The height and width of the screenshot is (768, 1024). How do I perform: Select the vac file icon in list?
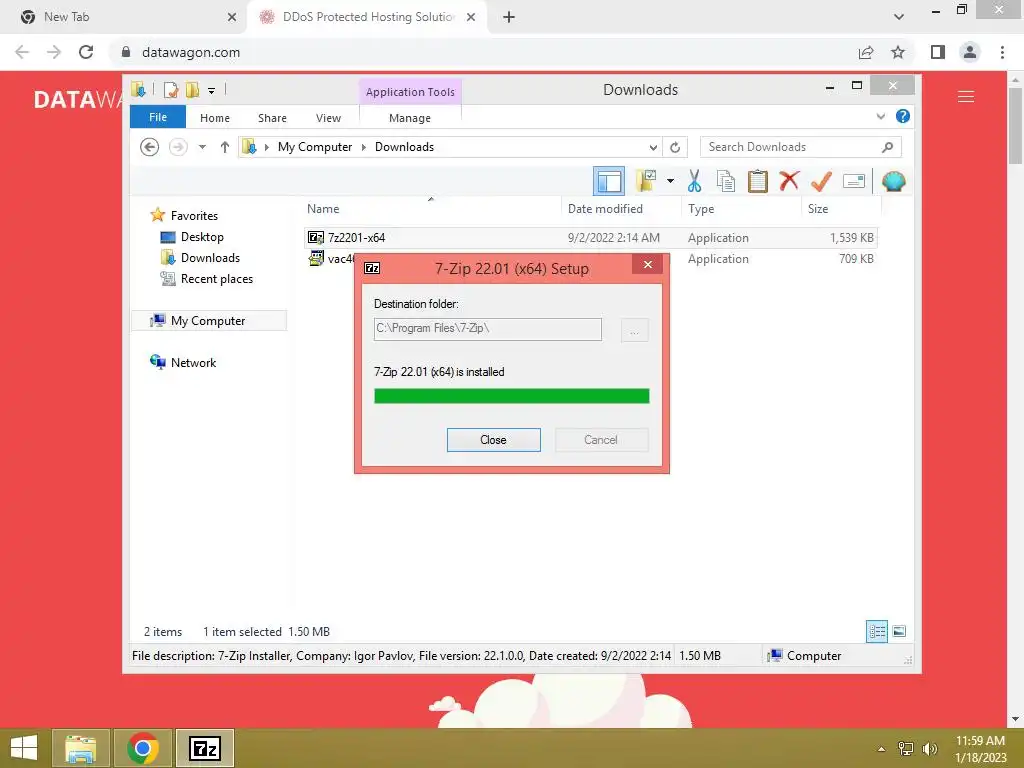316,259
